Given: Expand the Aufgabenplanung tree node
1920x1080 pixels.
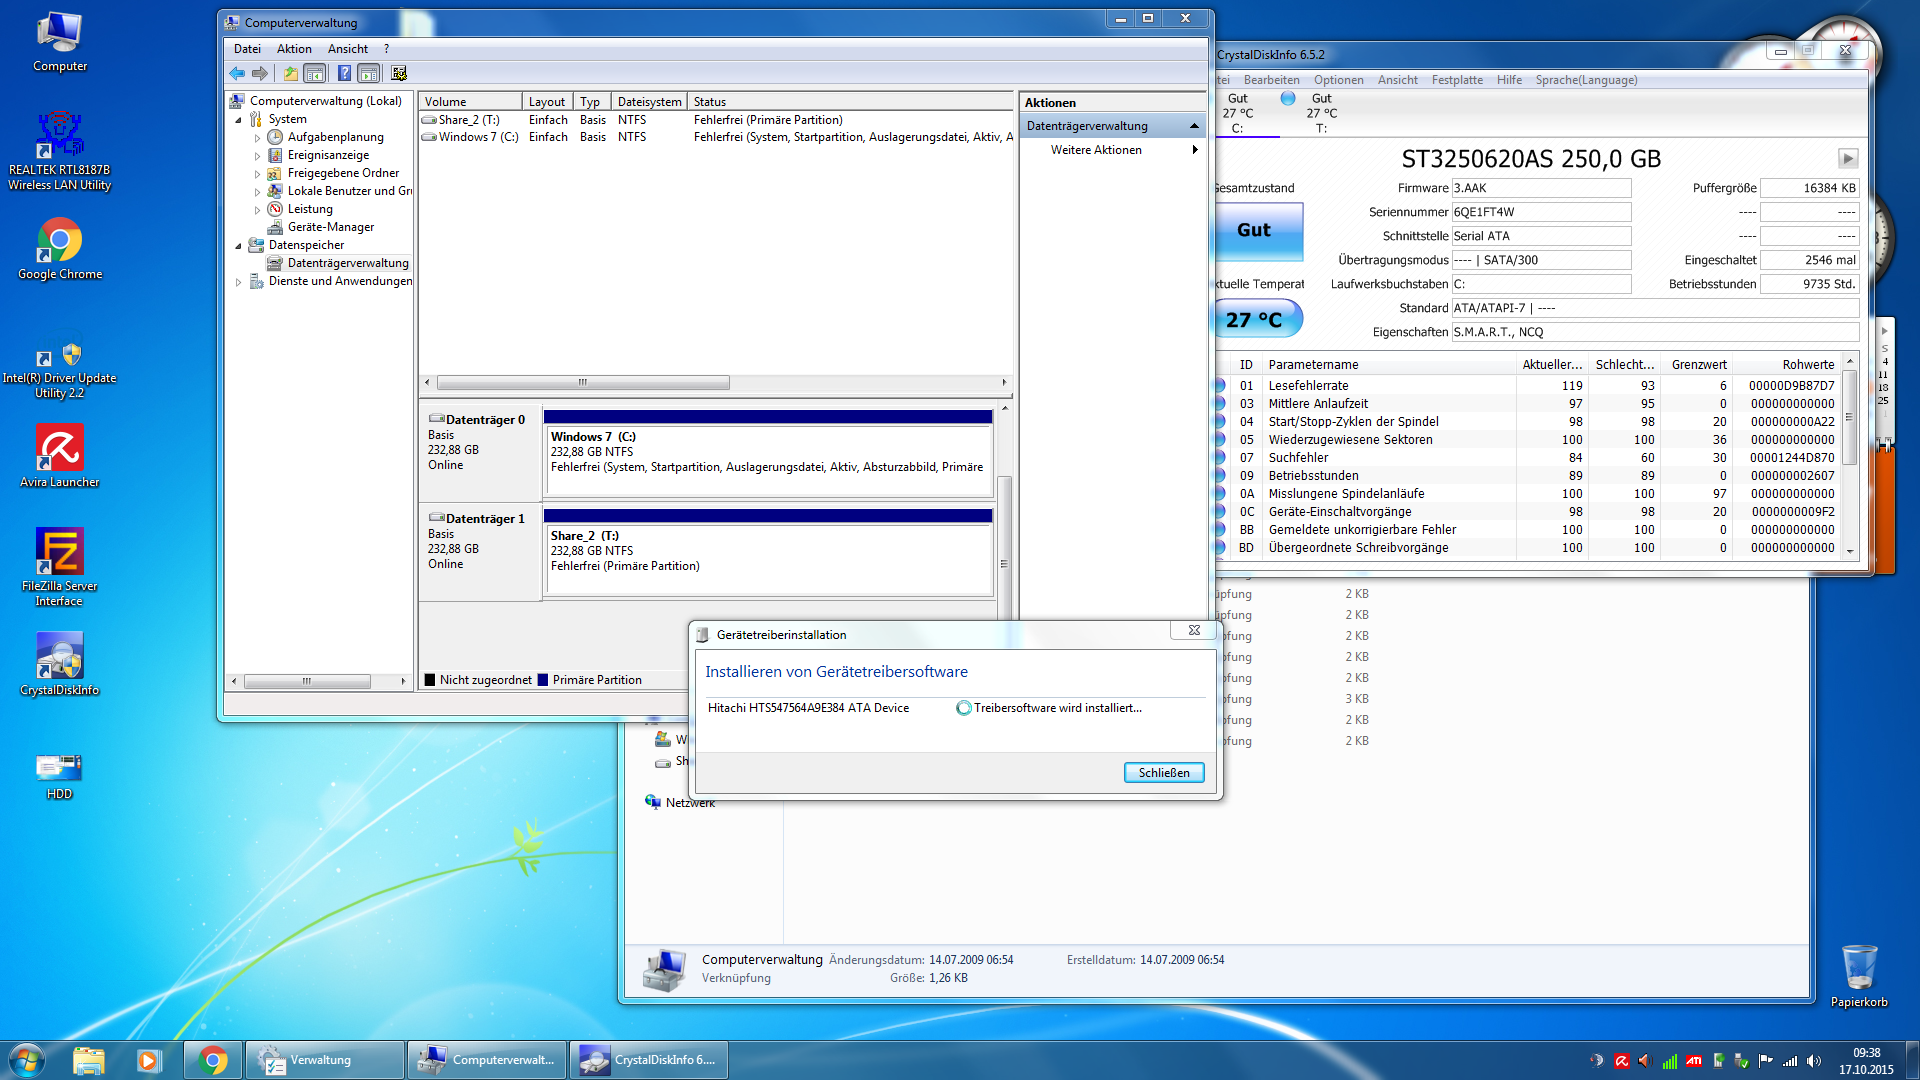Looking at the screenshot, I should click(257, 138).
